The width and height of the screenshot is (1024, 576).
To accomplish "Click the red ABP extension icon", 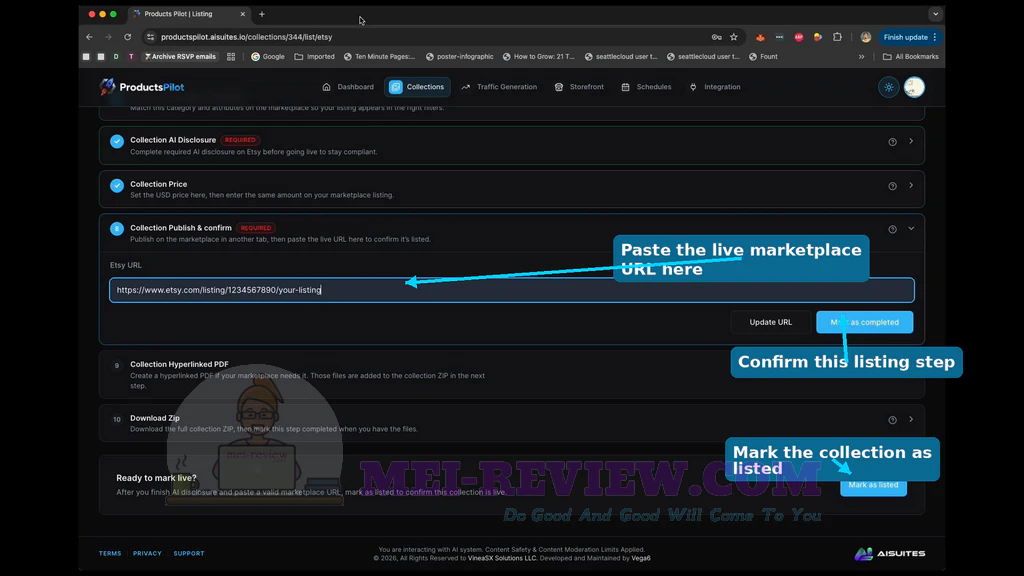I will click(798, 37).
